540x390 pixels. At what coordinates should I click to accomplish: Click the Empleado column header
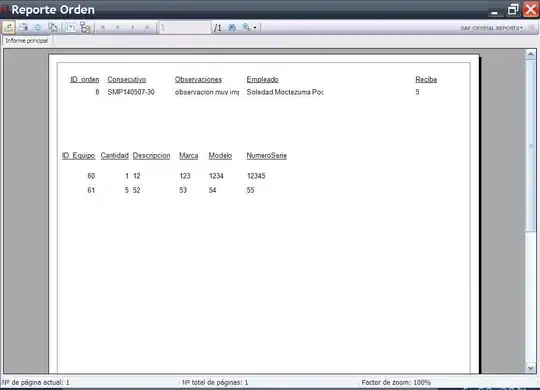[262, 80]
